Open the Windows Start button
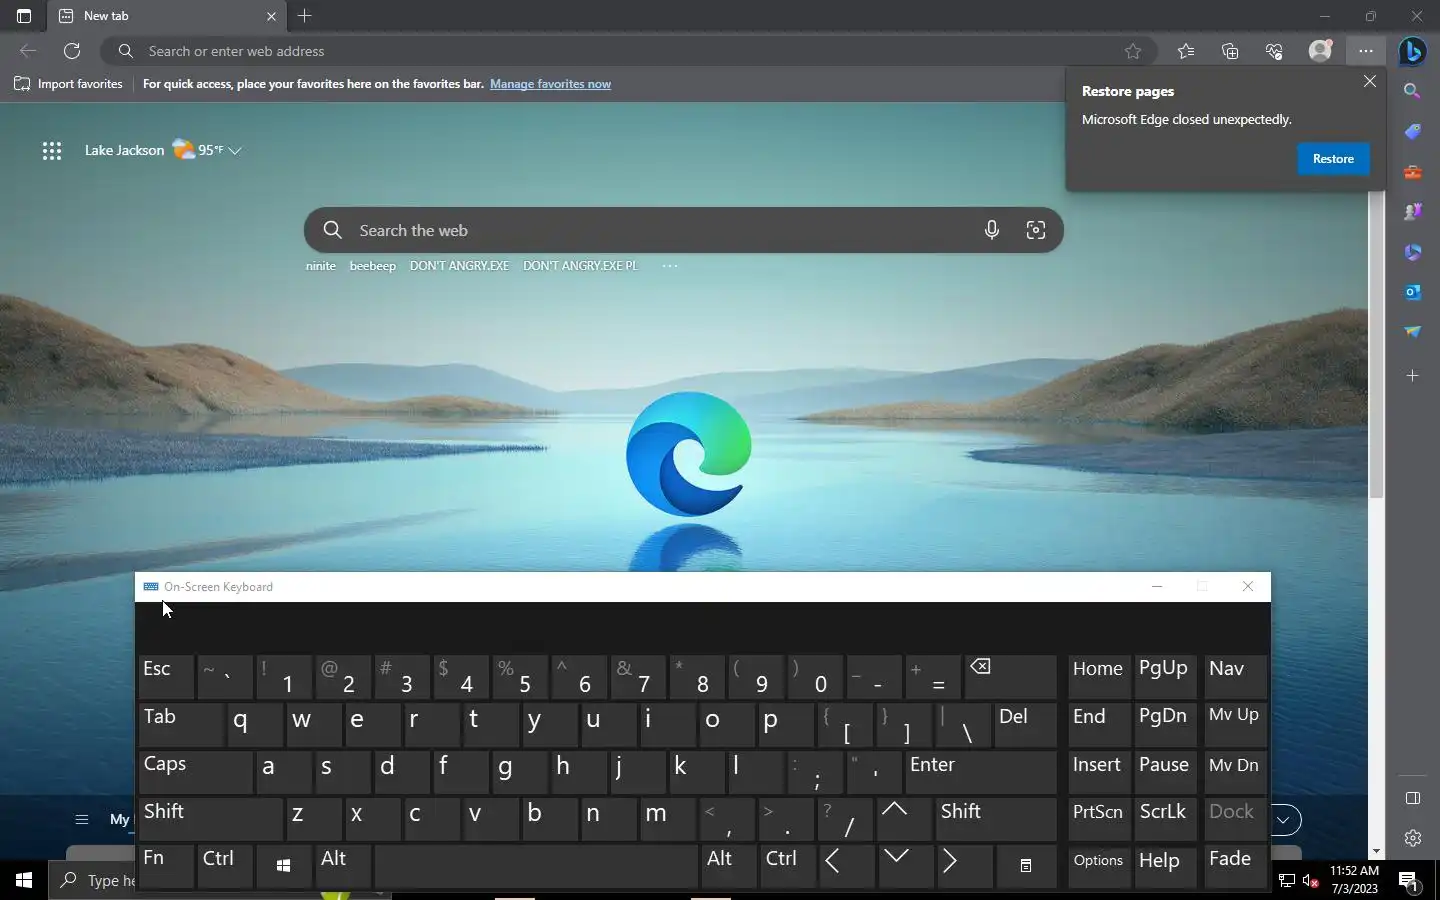 [24, 880]
